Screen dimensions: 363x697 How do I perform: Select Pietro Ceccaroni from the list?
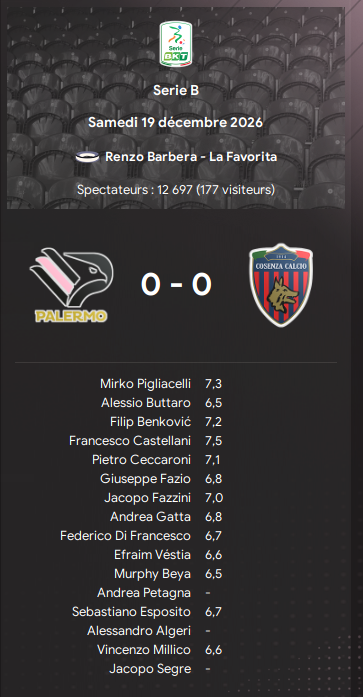[141, 460]
